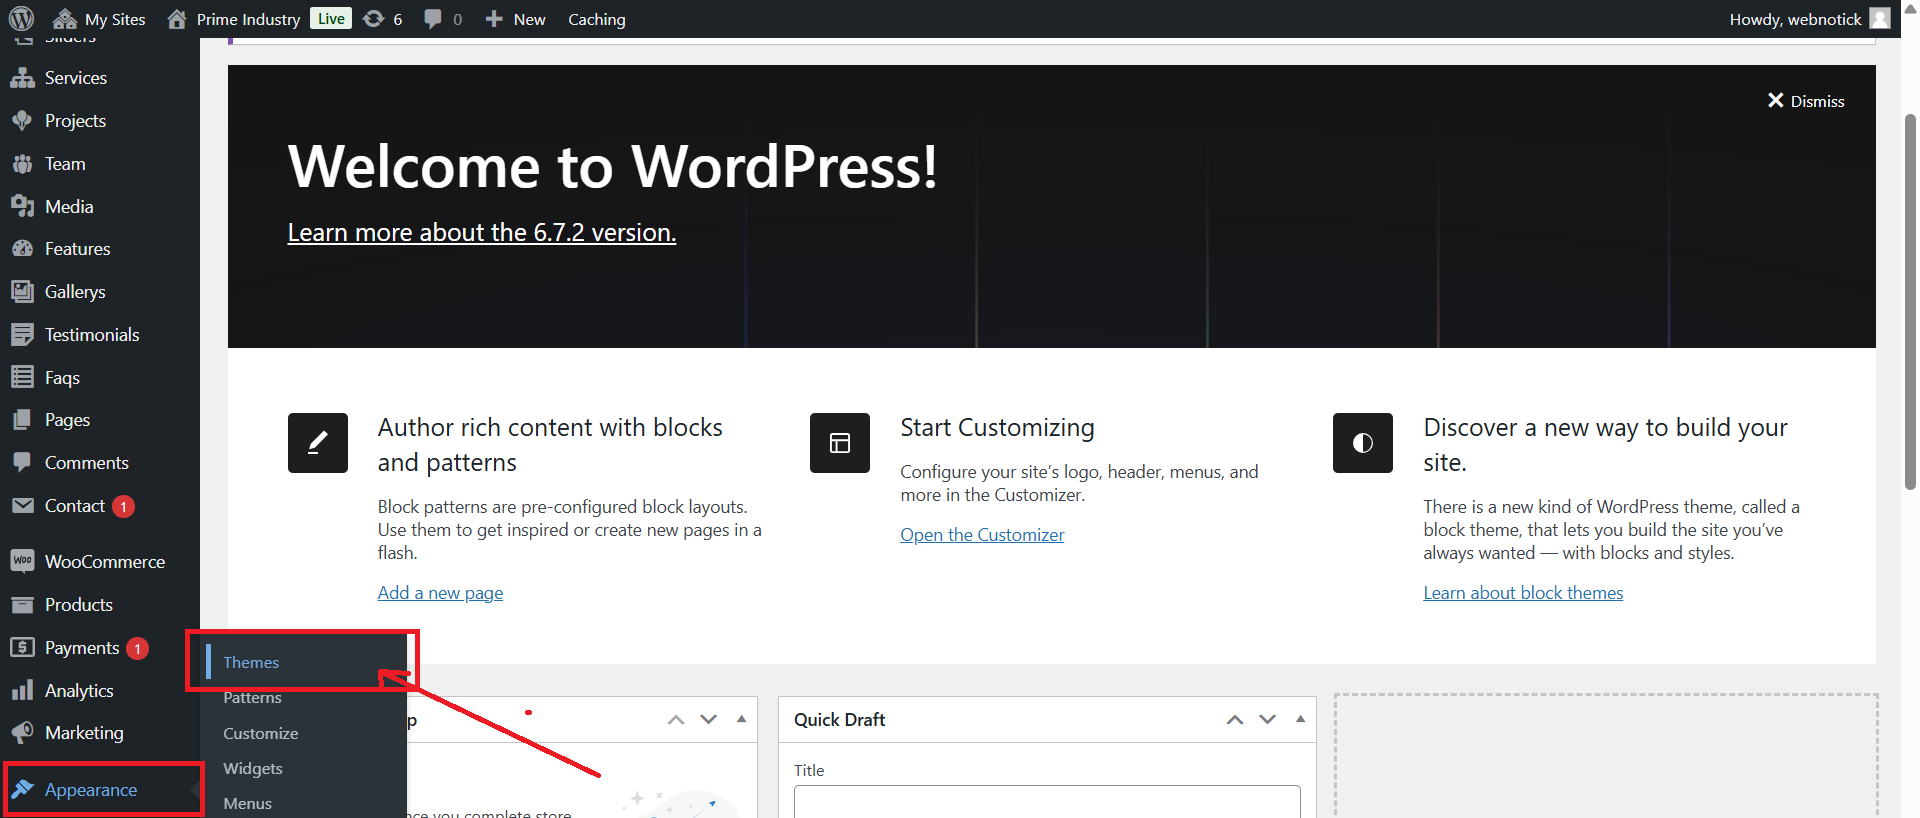Click the Pages sidebar icon
The height and width of the screenshot is (818, 1920).
pyautogui.click(x=22, y=420)
